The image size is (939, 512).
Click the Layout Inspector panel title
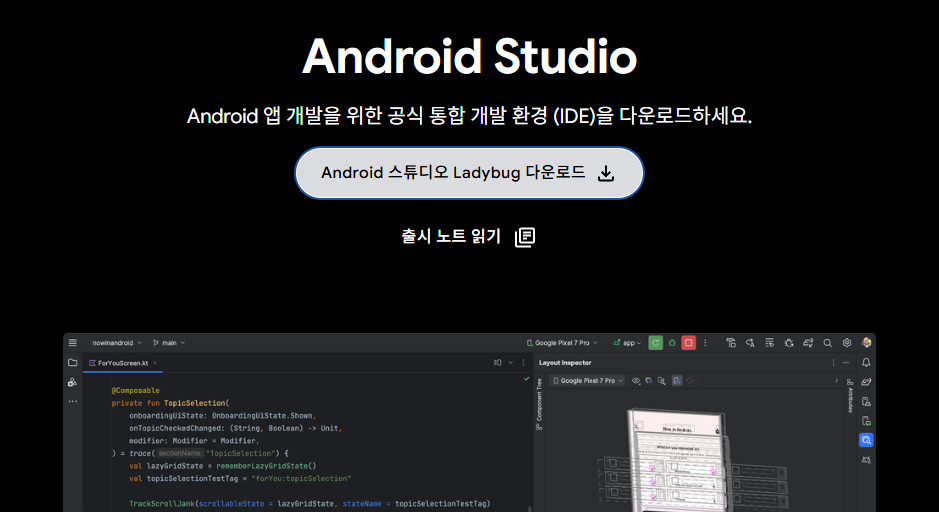pyautogui.click(x=565, y=362)
